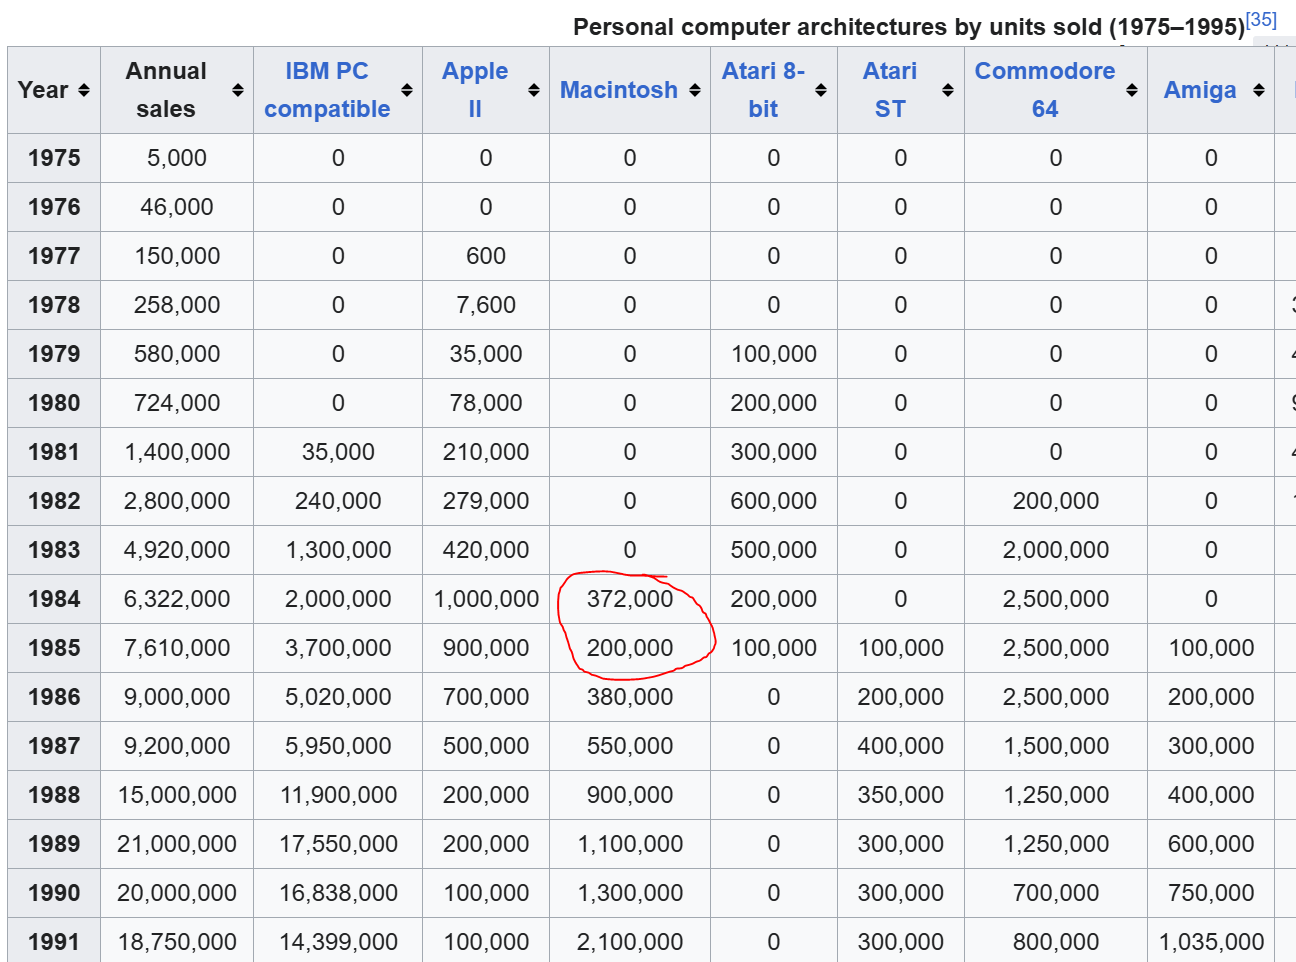The width and height of the screenshot is (1296, 962).
Task: Select the 1979 row header
Action: coord(54,354)
